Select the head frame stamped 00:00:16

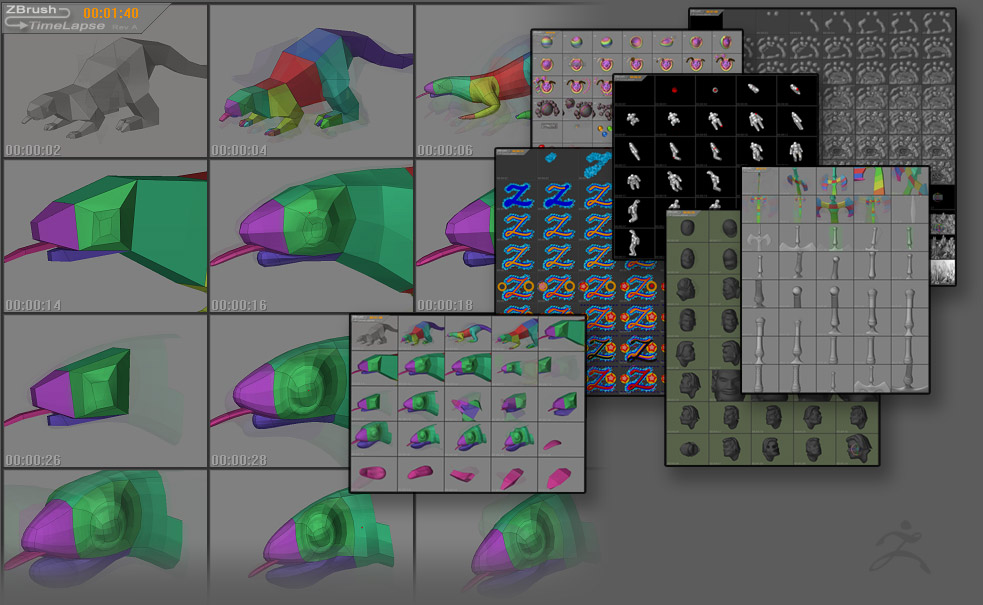click(311, 236)
